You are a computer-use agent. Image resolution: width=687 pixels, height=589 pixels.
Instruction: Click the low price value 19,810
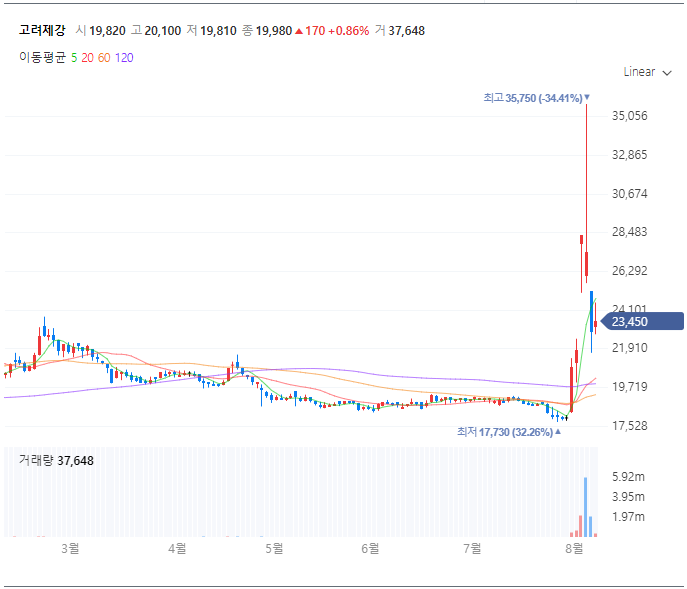click(218, 31)
